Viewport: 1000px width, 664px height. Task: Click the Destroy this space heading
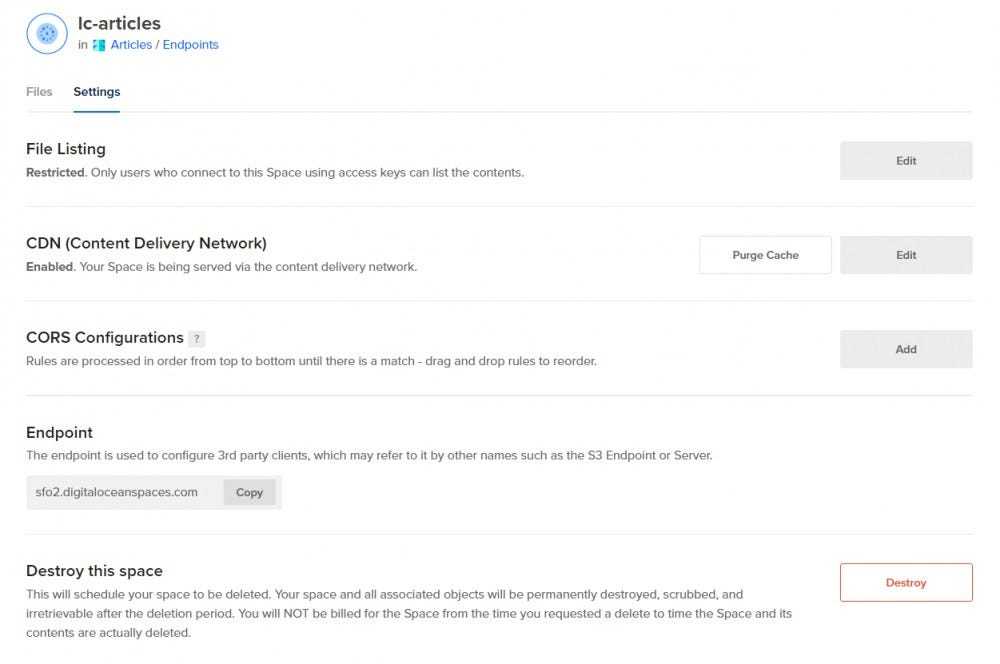[x=94, y=571]
